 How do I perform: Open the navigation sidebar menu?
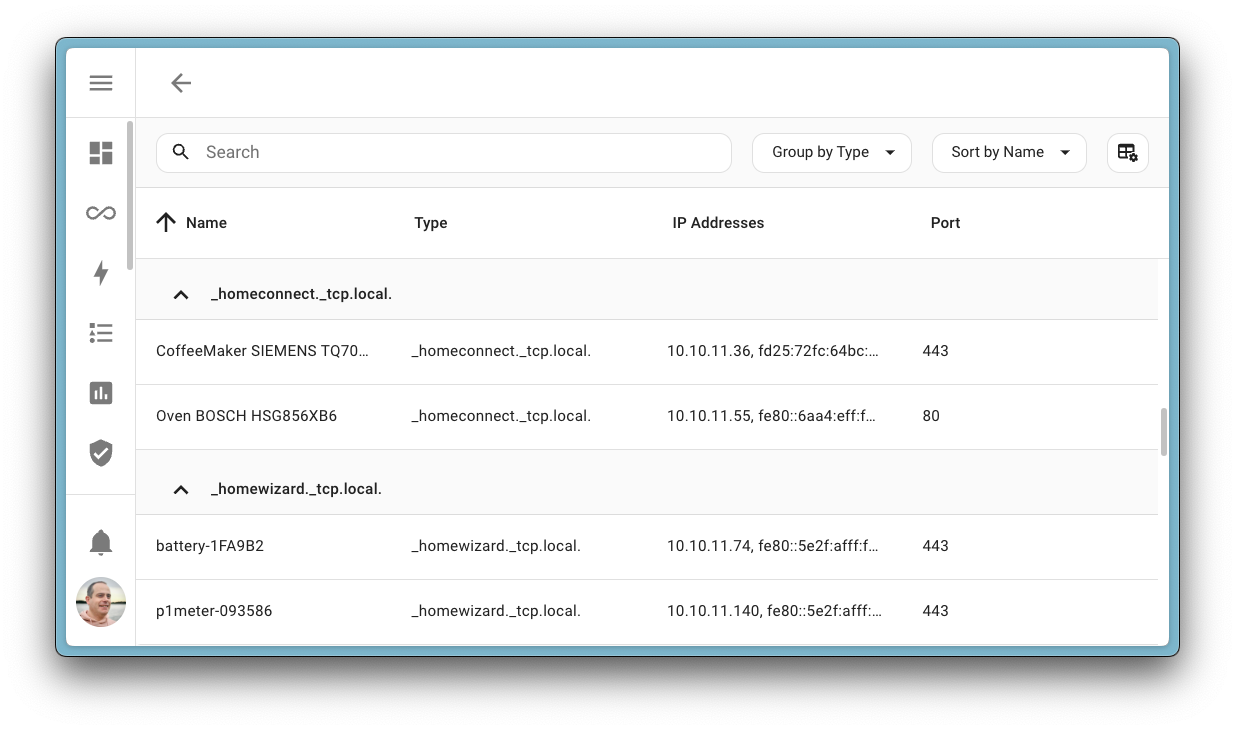(101, 83)
